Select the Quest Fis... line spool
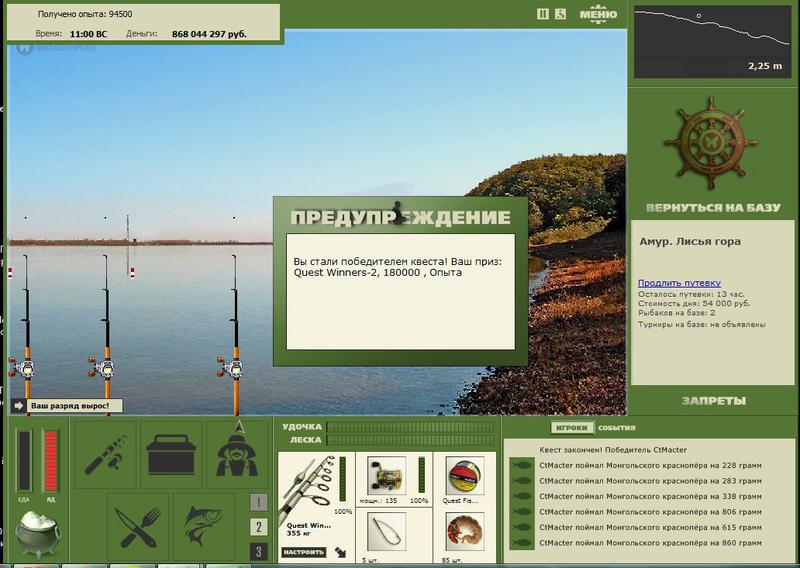The height and width of the screenshot is (568, 800). (x=464, y=476)
